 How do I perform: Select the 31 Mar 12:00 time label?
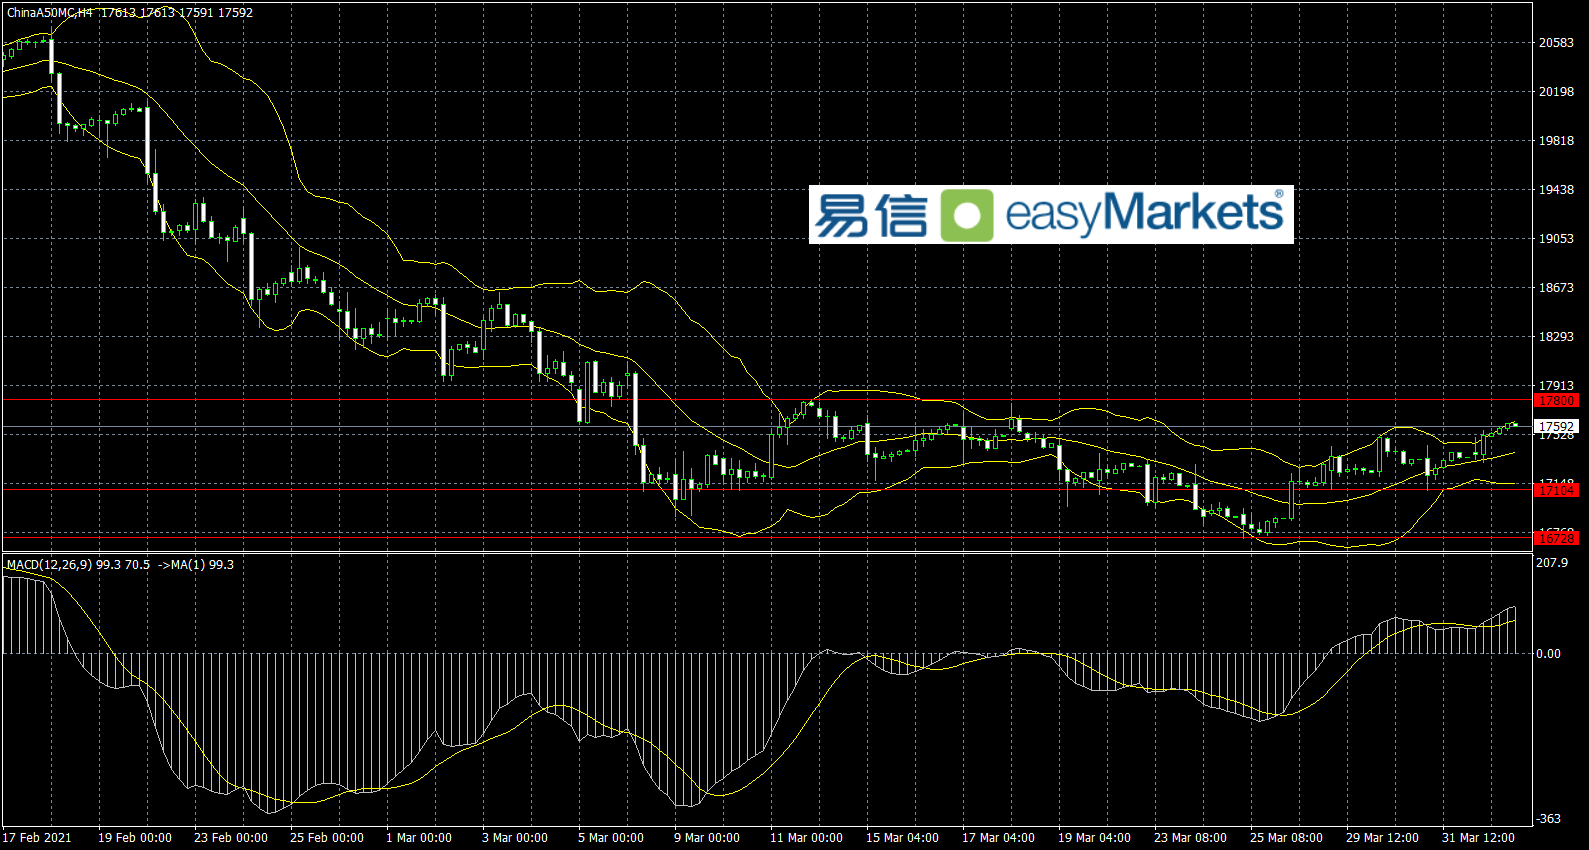point(1478,838)
